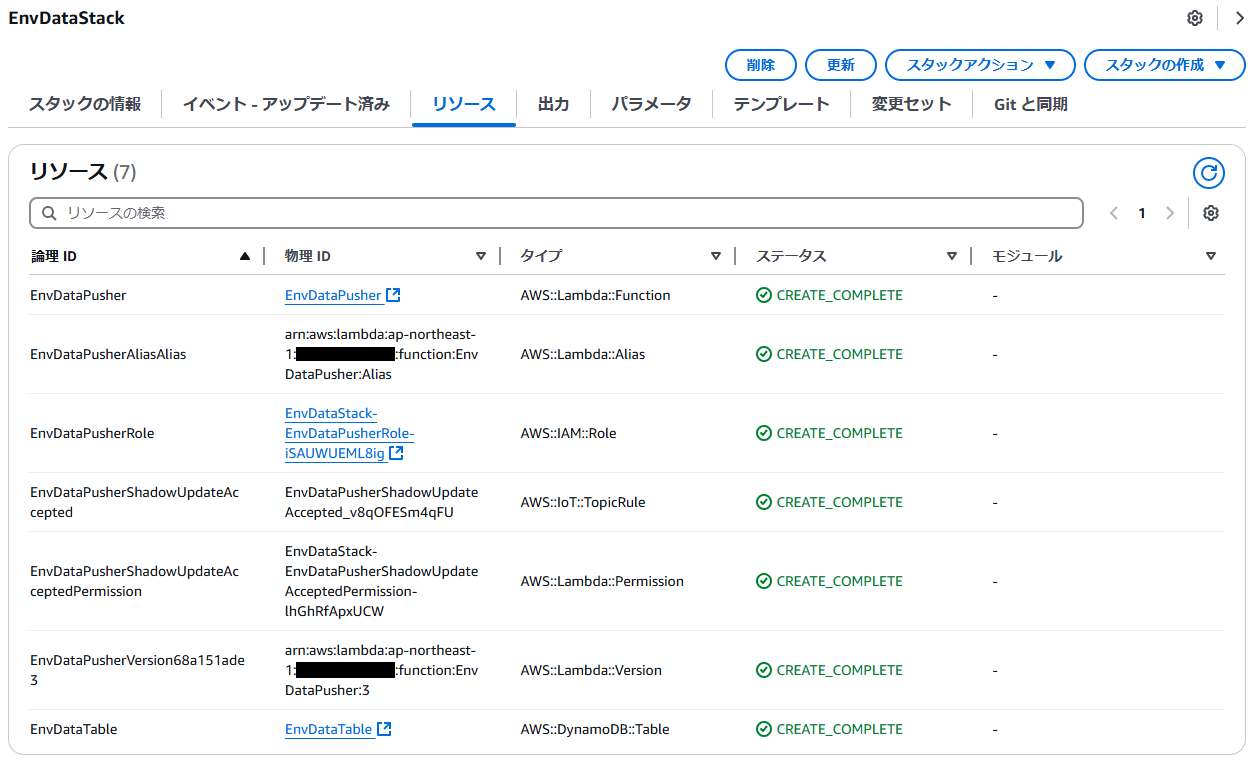
Task: Click AWS::IAM::Role type cell
Action: pyautogui.click(x=568, y=433)
